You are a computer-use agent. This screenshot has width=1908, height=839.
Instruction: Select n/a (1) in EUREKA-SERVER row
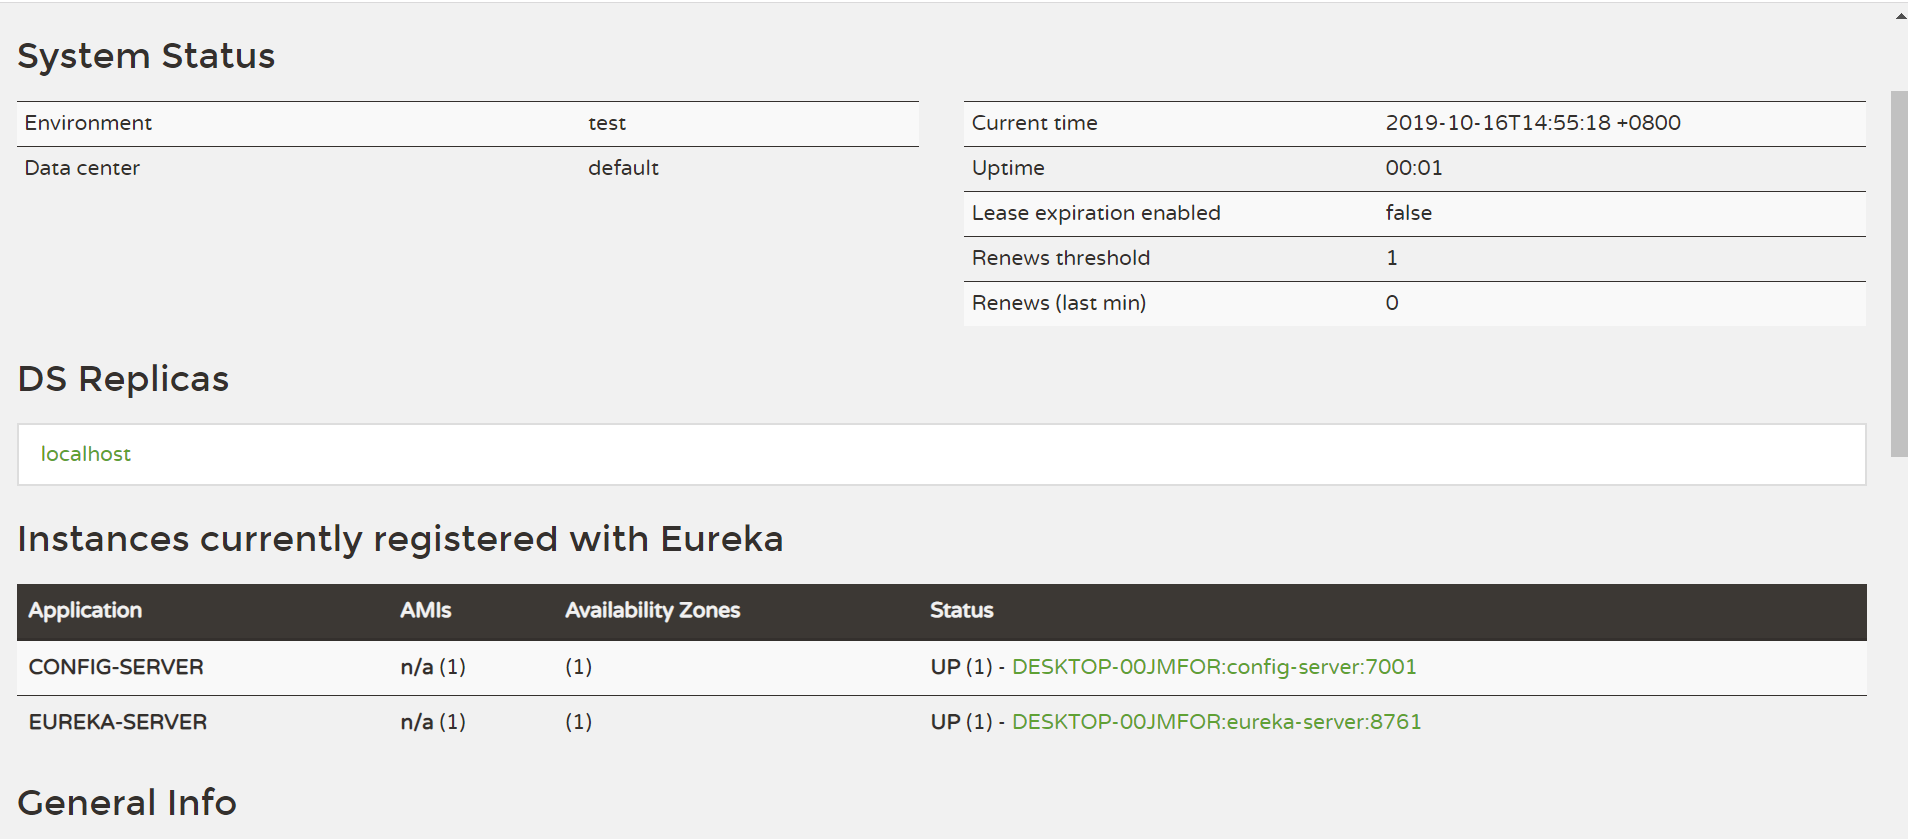[x=433, y=722]
